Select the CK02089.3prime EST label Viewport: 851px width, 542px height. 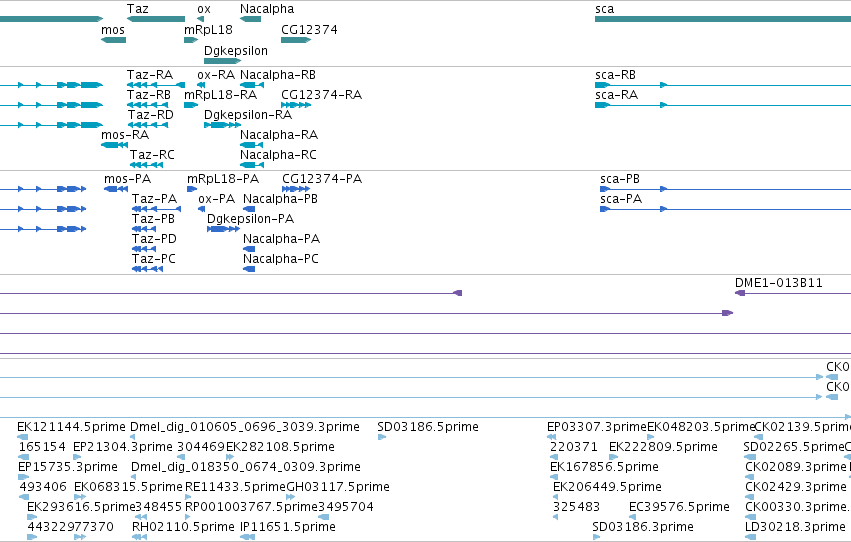tap(796, 467)
